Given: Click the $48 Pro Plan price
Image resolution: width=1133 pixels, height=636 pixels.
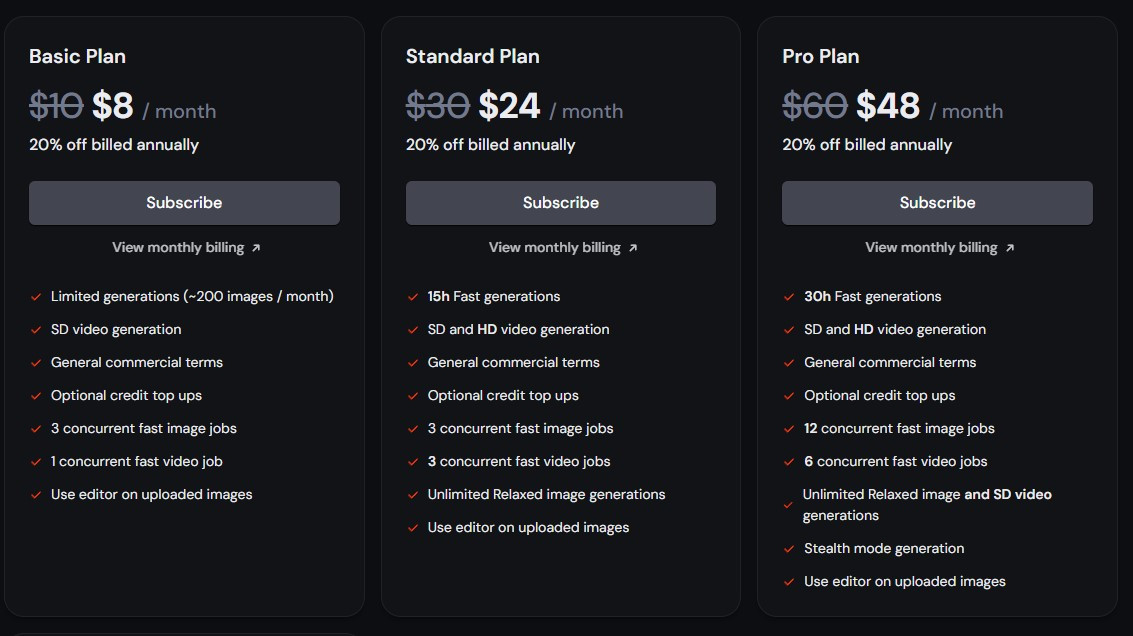Looking at the screenshot, I should 888,106.
